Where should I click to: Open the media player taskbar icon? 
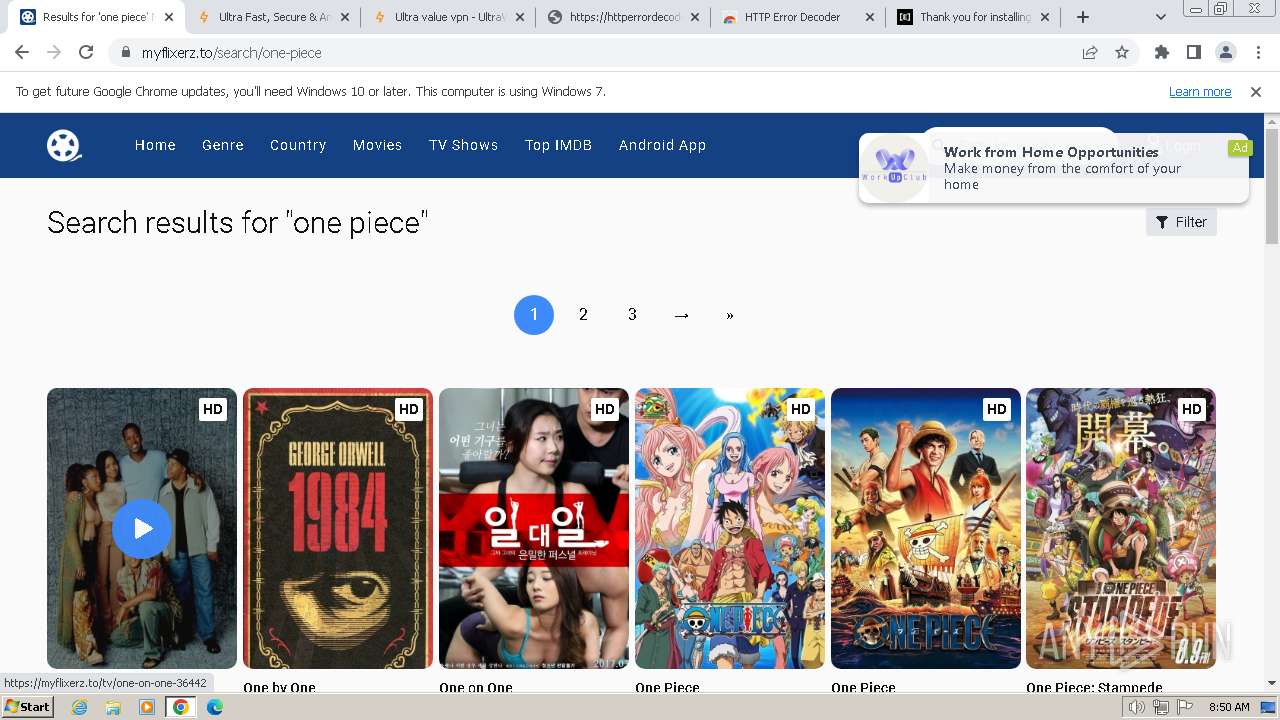[x=147, y=707]
